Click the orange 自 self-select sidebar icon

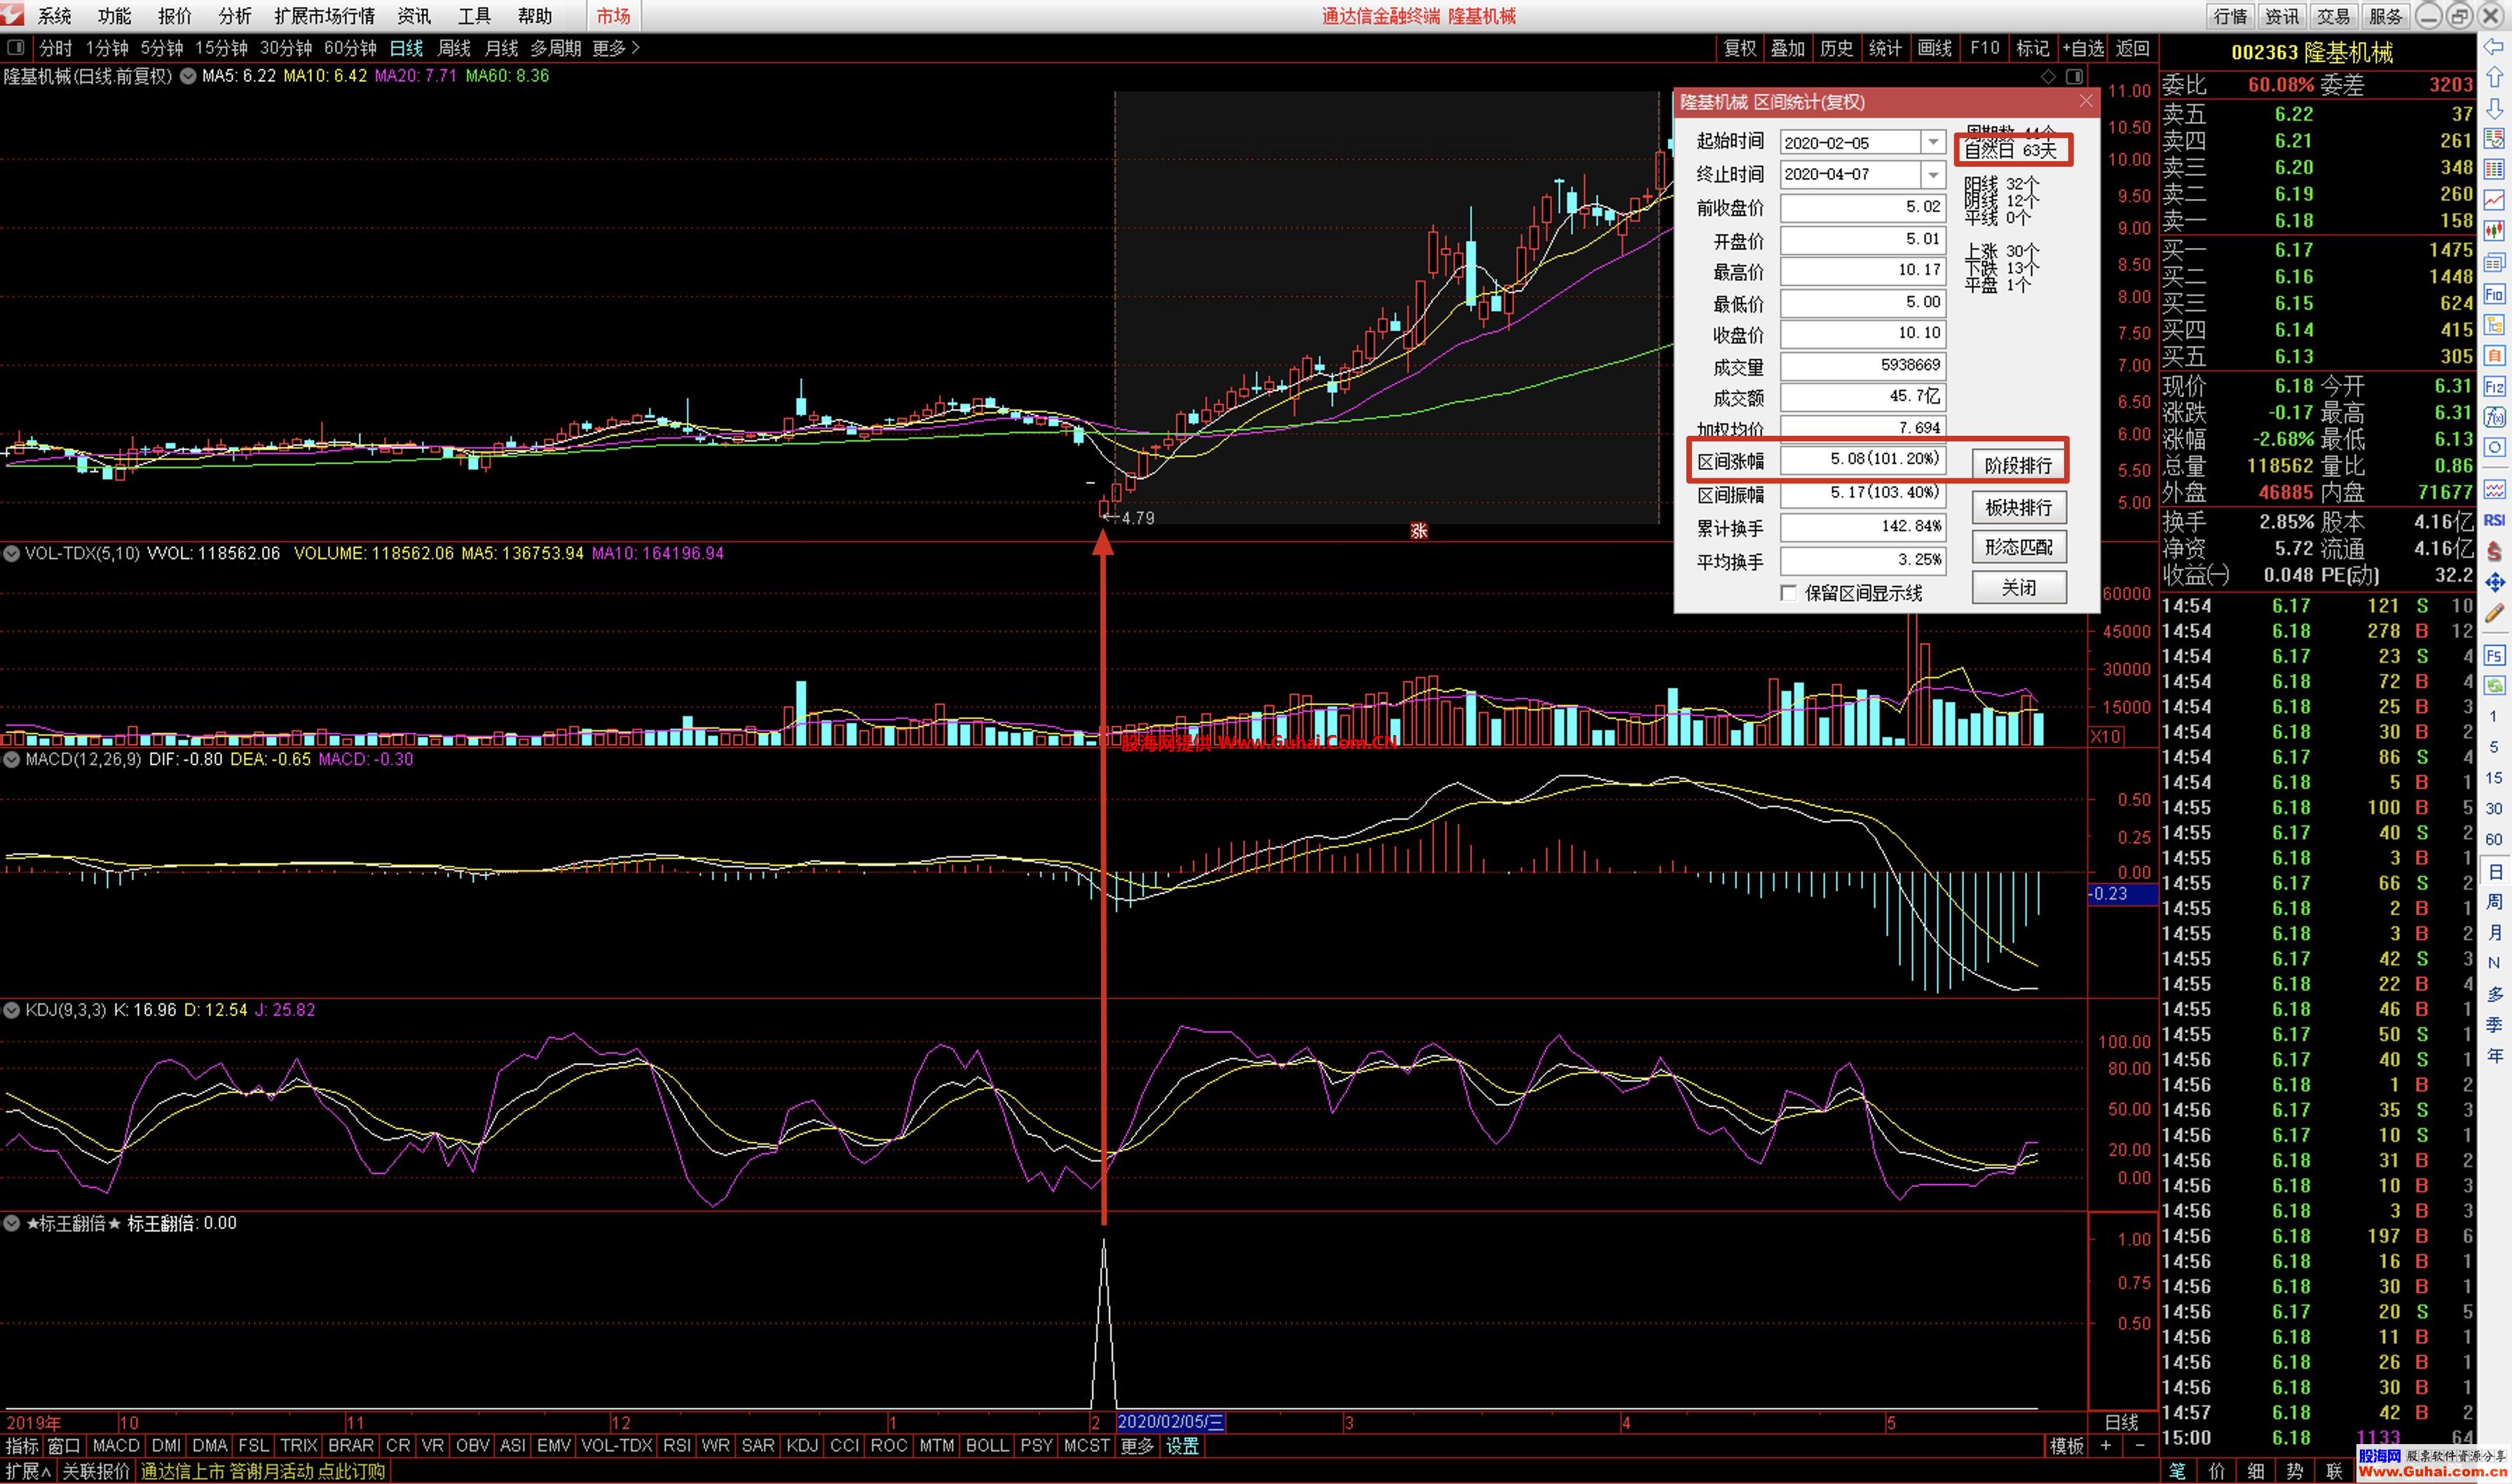(x=2494, y=355)
